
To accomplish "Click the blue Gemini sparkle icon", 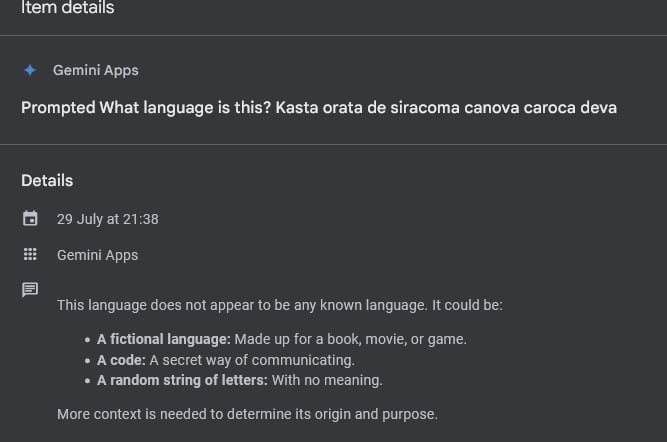I will coord(30,70).
